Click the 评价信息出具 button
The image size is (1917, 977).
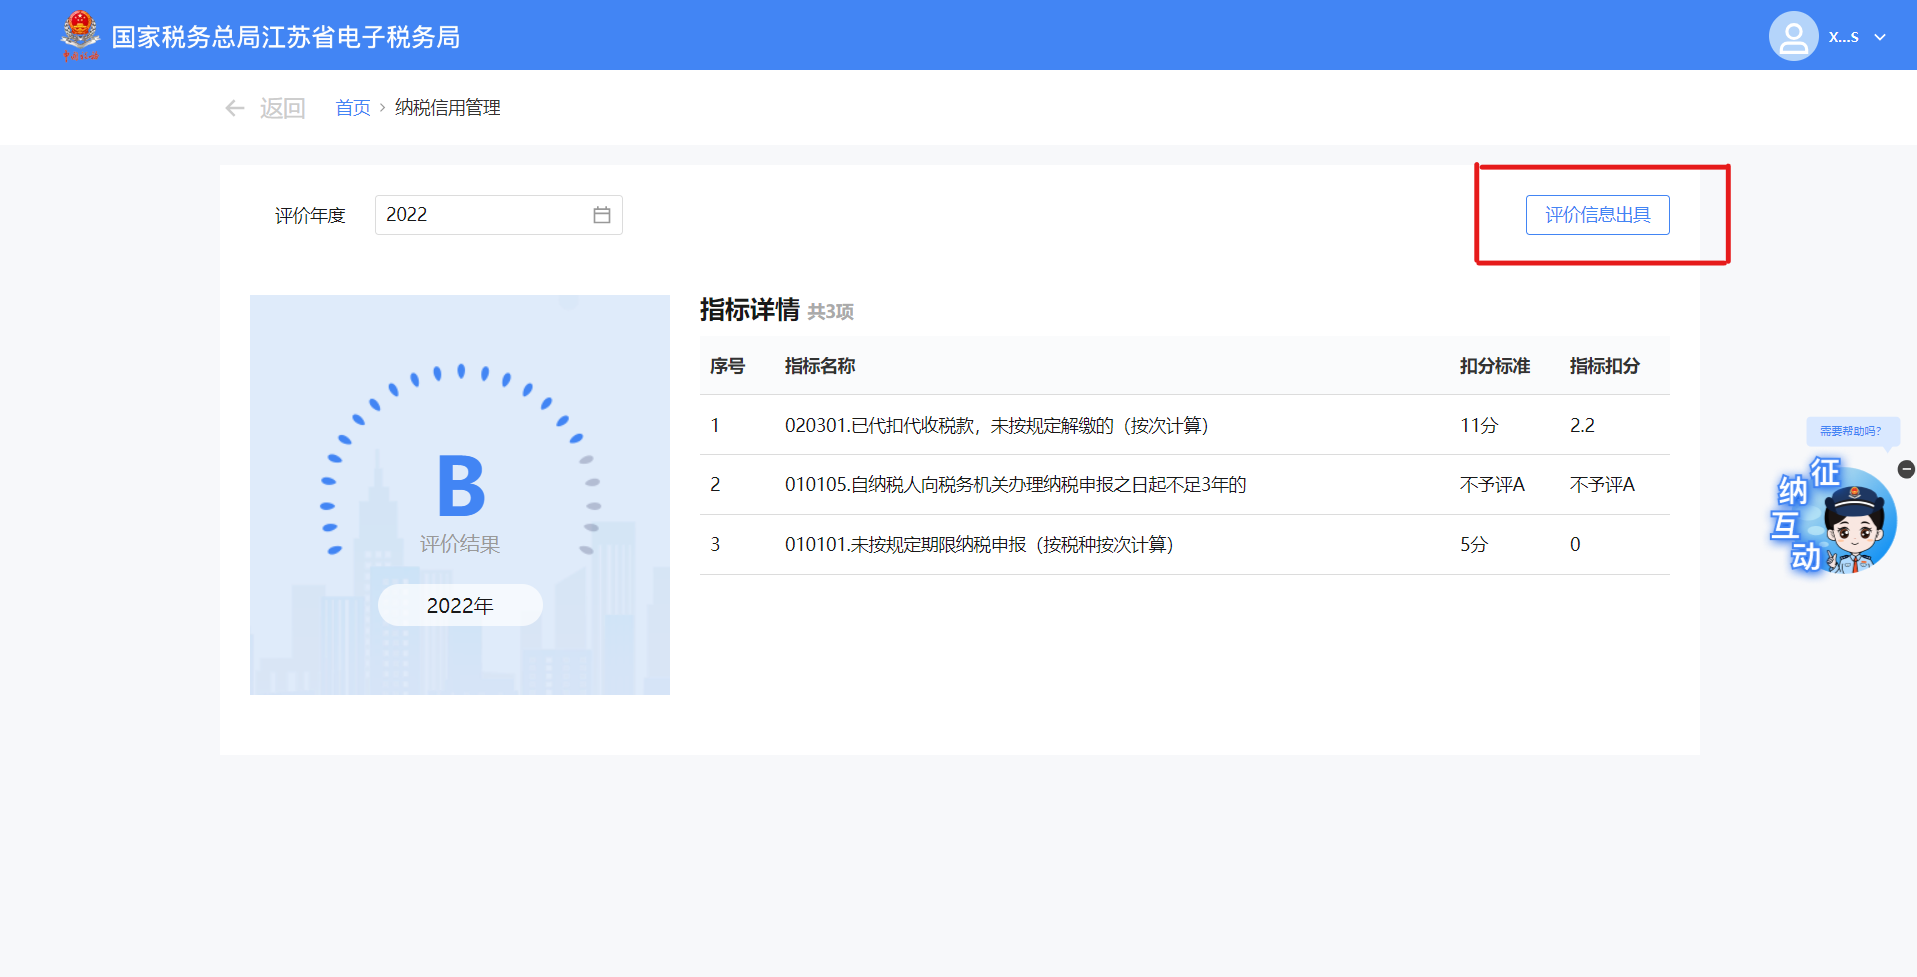click(x=1597, y=215)
